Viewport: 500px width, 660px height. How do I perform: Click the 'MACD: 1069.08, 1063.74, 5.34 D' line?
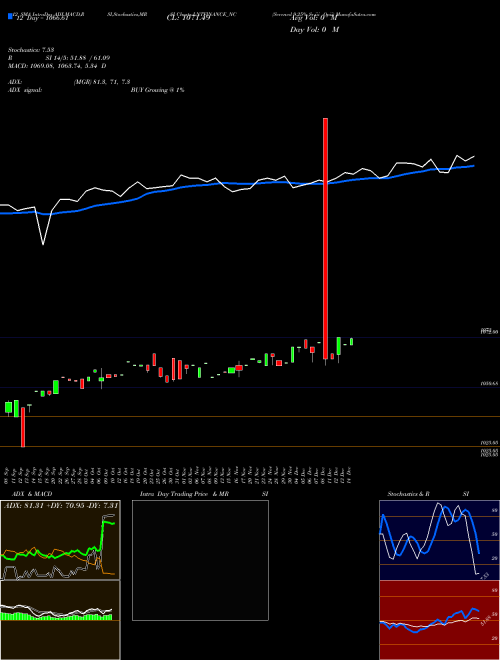point(57,66)
